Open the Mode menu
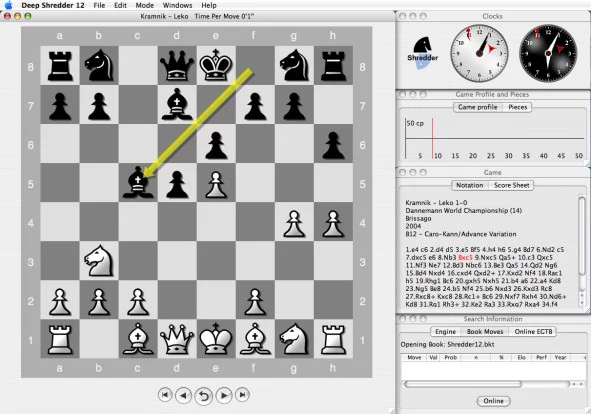The image size is (591, 414). [x=144, y=5]
